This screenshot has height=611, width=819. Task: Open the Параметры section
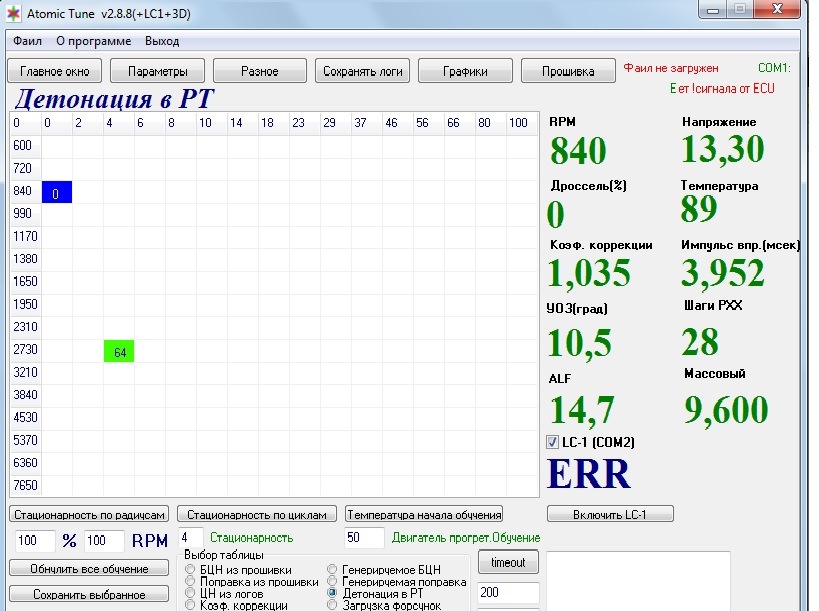pos(157,71)
